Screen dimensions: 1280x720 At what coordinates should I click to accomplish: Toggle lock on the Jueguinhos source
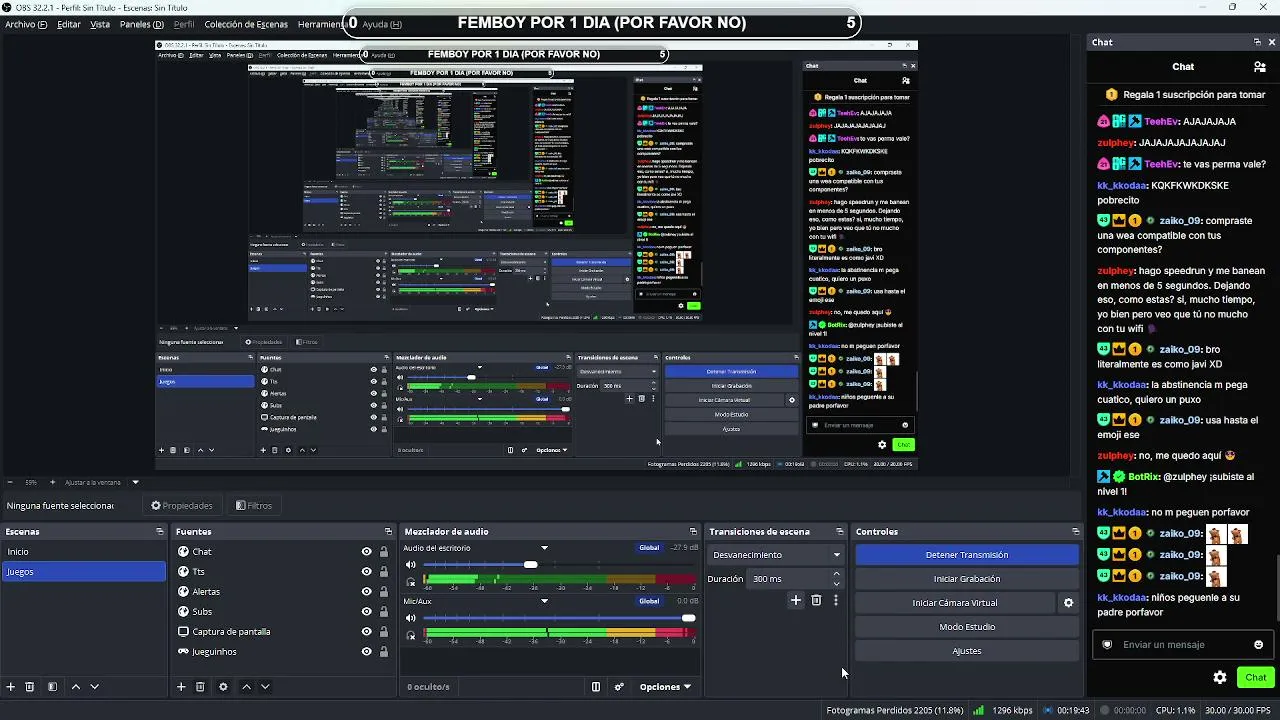pyautogui.click(x=383, y=652)
